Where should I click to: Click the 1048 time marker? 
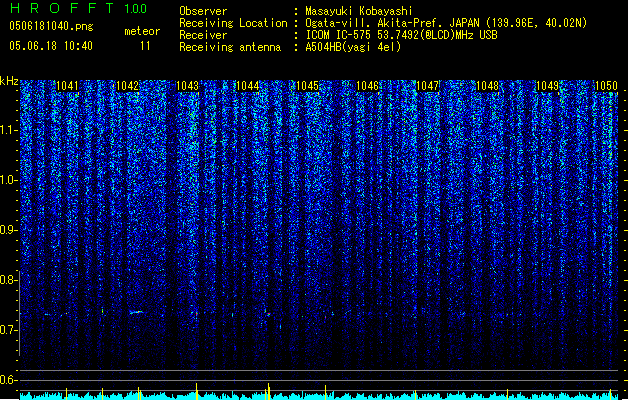click(x=487, y=86)
